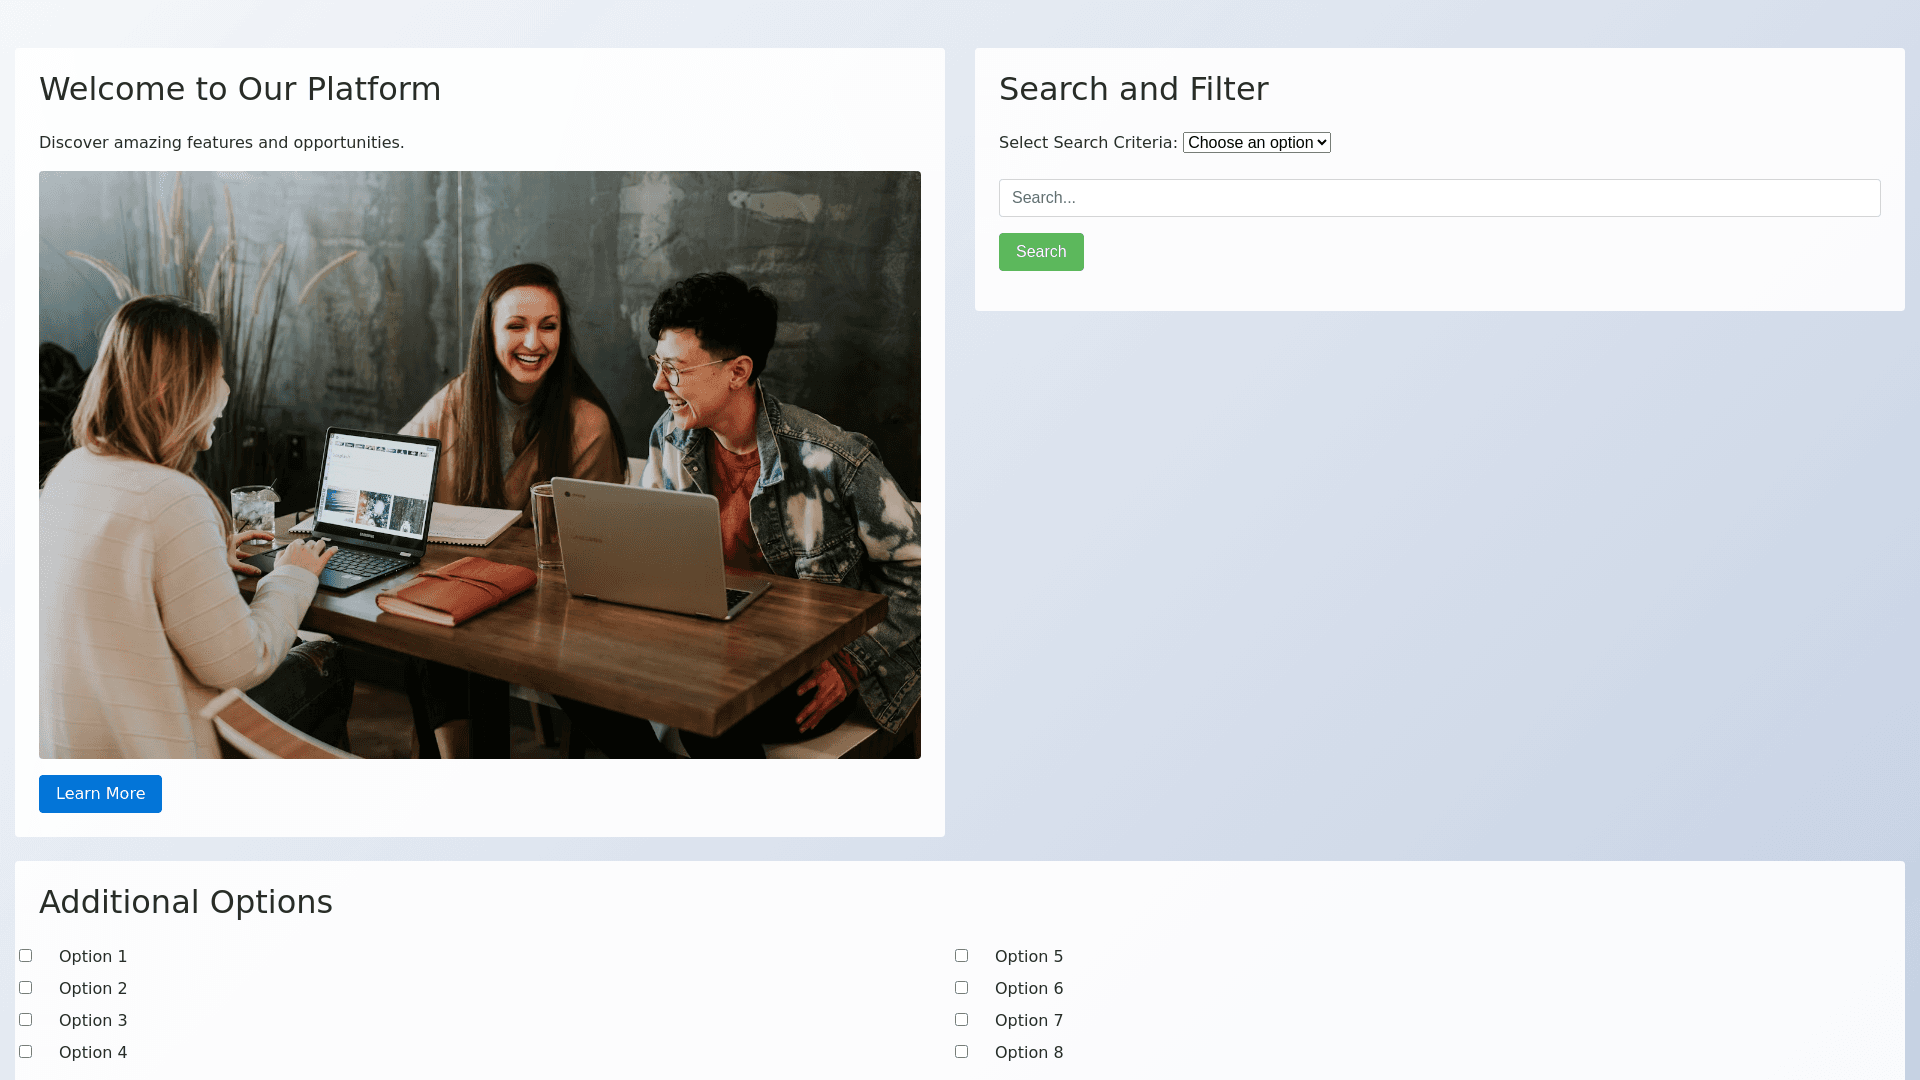
Task: Click the Select Search Criteria label
Action: (1087, 143)
